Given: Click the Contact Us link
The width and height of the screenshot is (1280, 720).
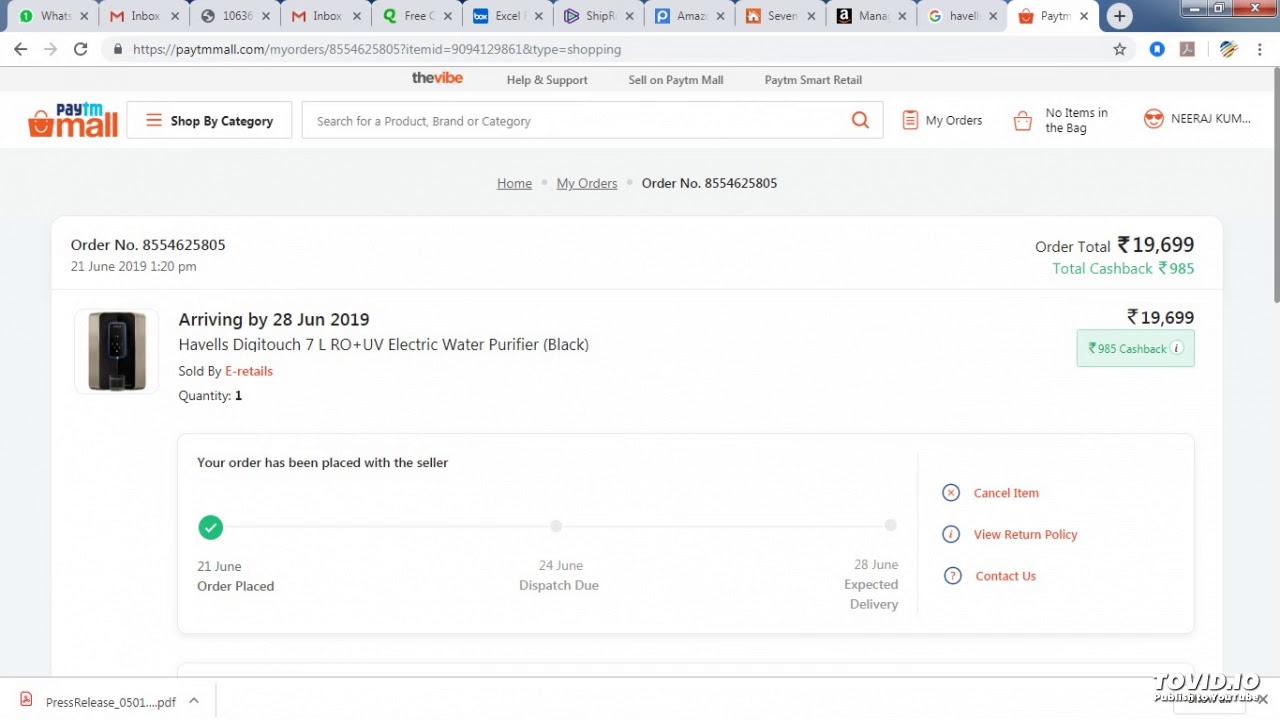Looking at the screenshot, I should point(1006,576).
